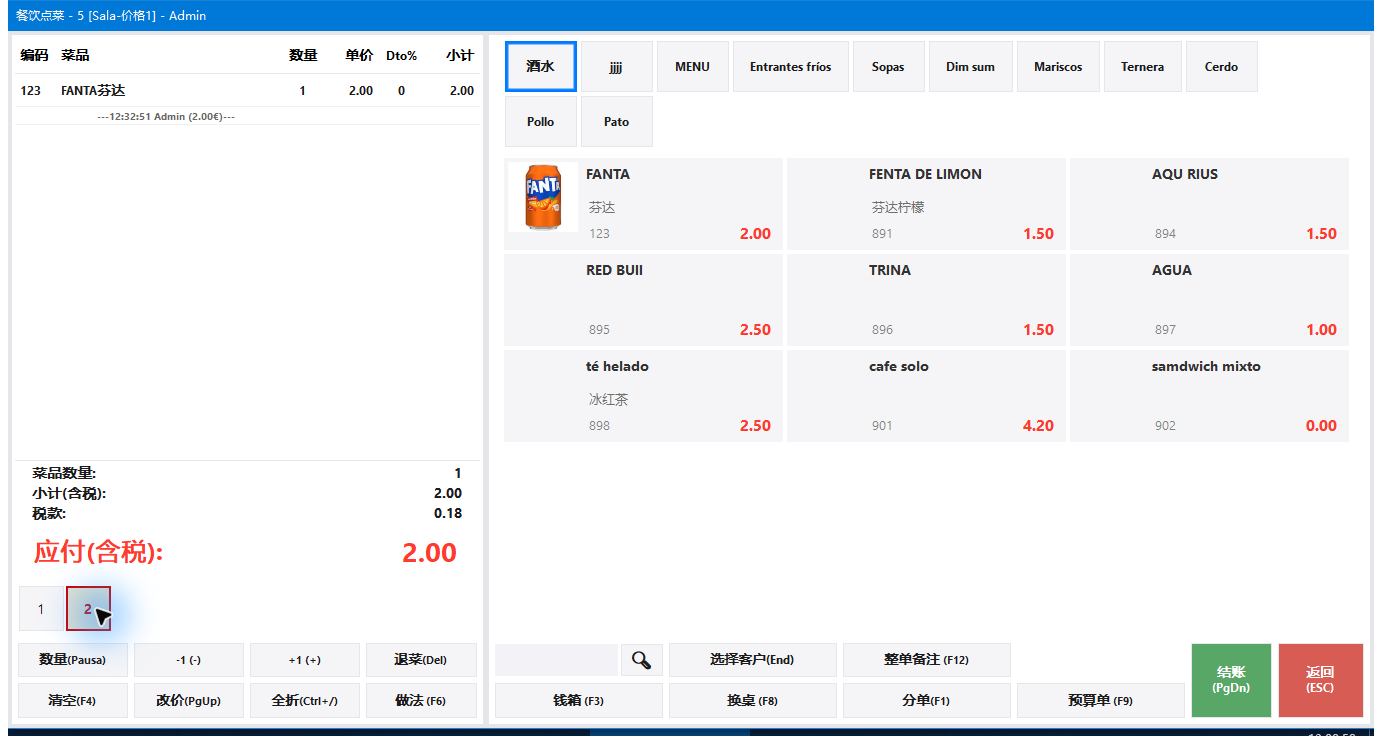Choose a customer via 选择客户(End)
The height and width of the screenshot is (736, 1382).
(x=752, y=660)
